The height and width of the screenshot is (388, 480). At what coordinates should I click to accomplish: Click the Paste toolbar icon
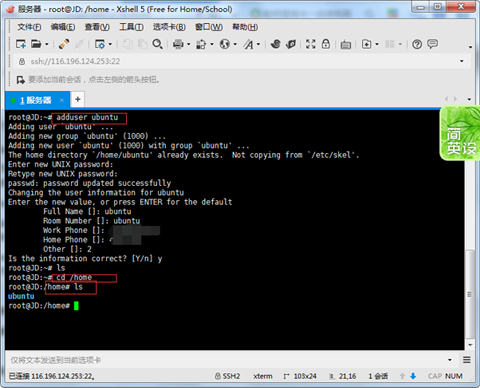click(143, 44)
